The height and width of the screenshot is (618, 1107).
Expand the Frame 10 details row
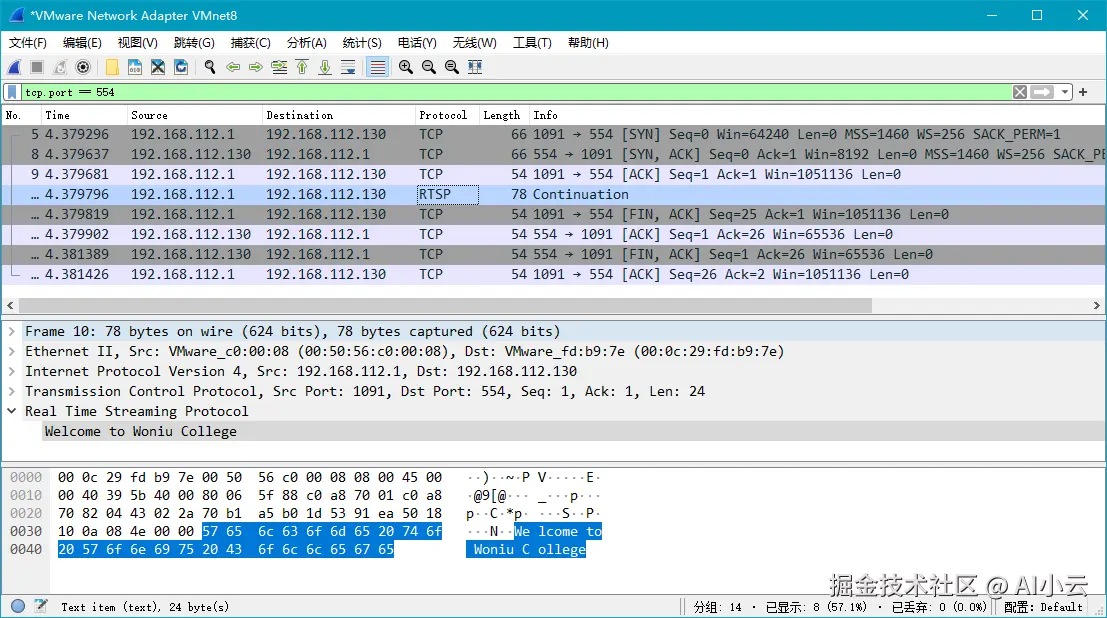click(x=11, y=331)
